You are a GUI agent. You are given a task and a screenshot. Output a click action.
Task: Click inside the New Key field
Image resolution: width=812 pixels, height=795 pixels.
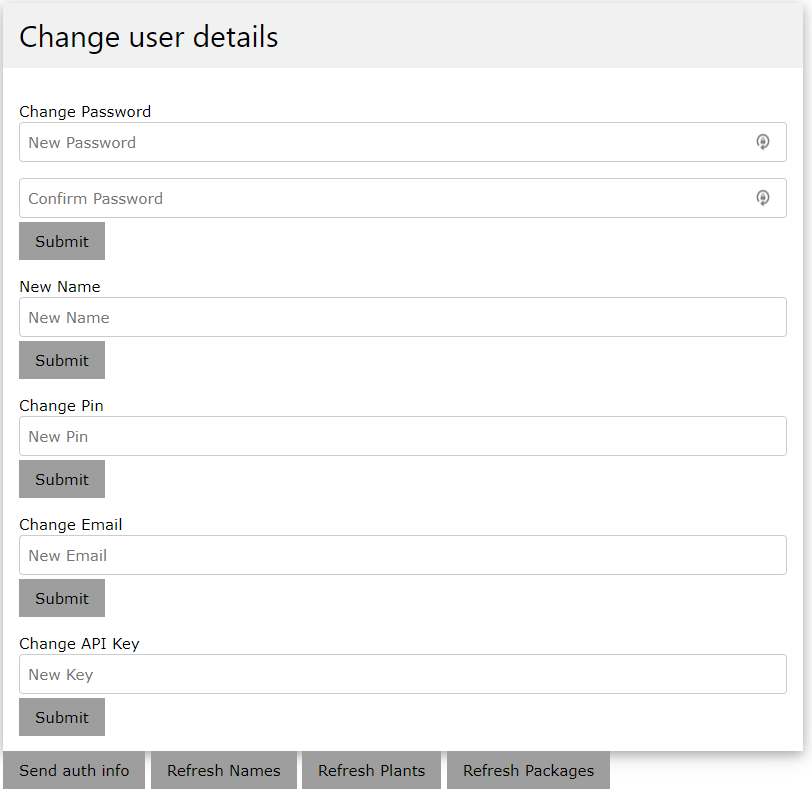(x=402, y=674)
